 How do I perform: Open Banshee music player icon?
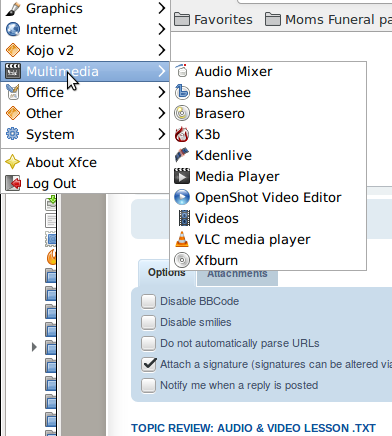[x=182, y=92]
